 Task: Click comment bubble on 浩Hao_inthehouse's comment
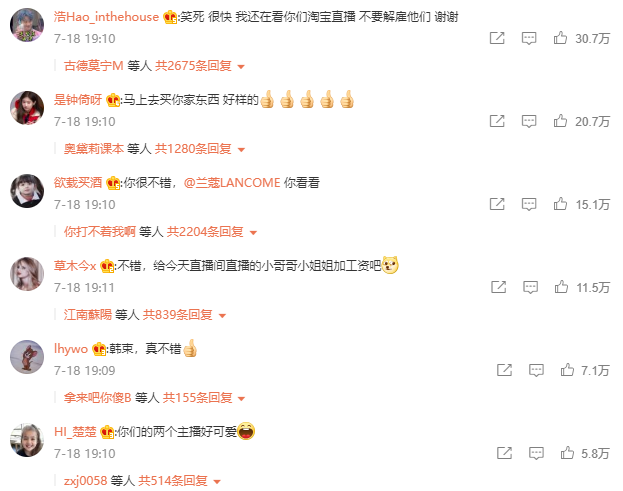click(x=529, y=39)
